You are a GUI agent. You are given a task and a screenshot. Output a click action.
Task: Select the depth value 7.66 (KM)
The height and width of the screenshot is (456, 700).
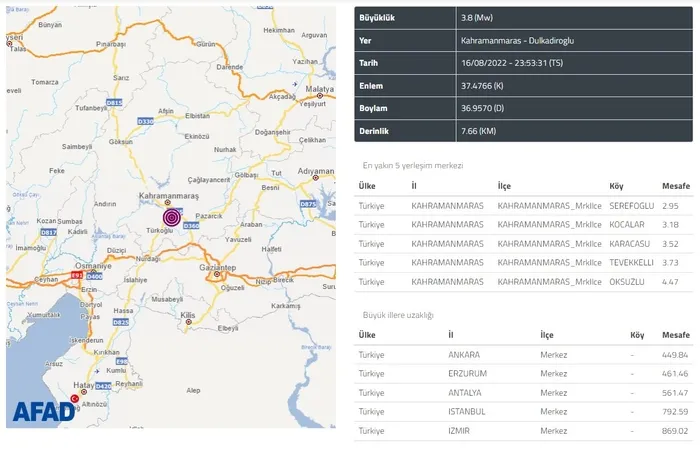479,131
